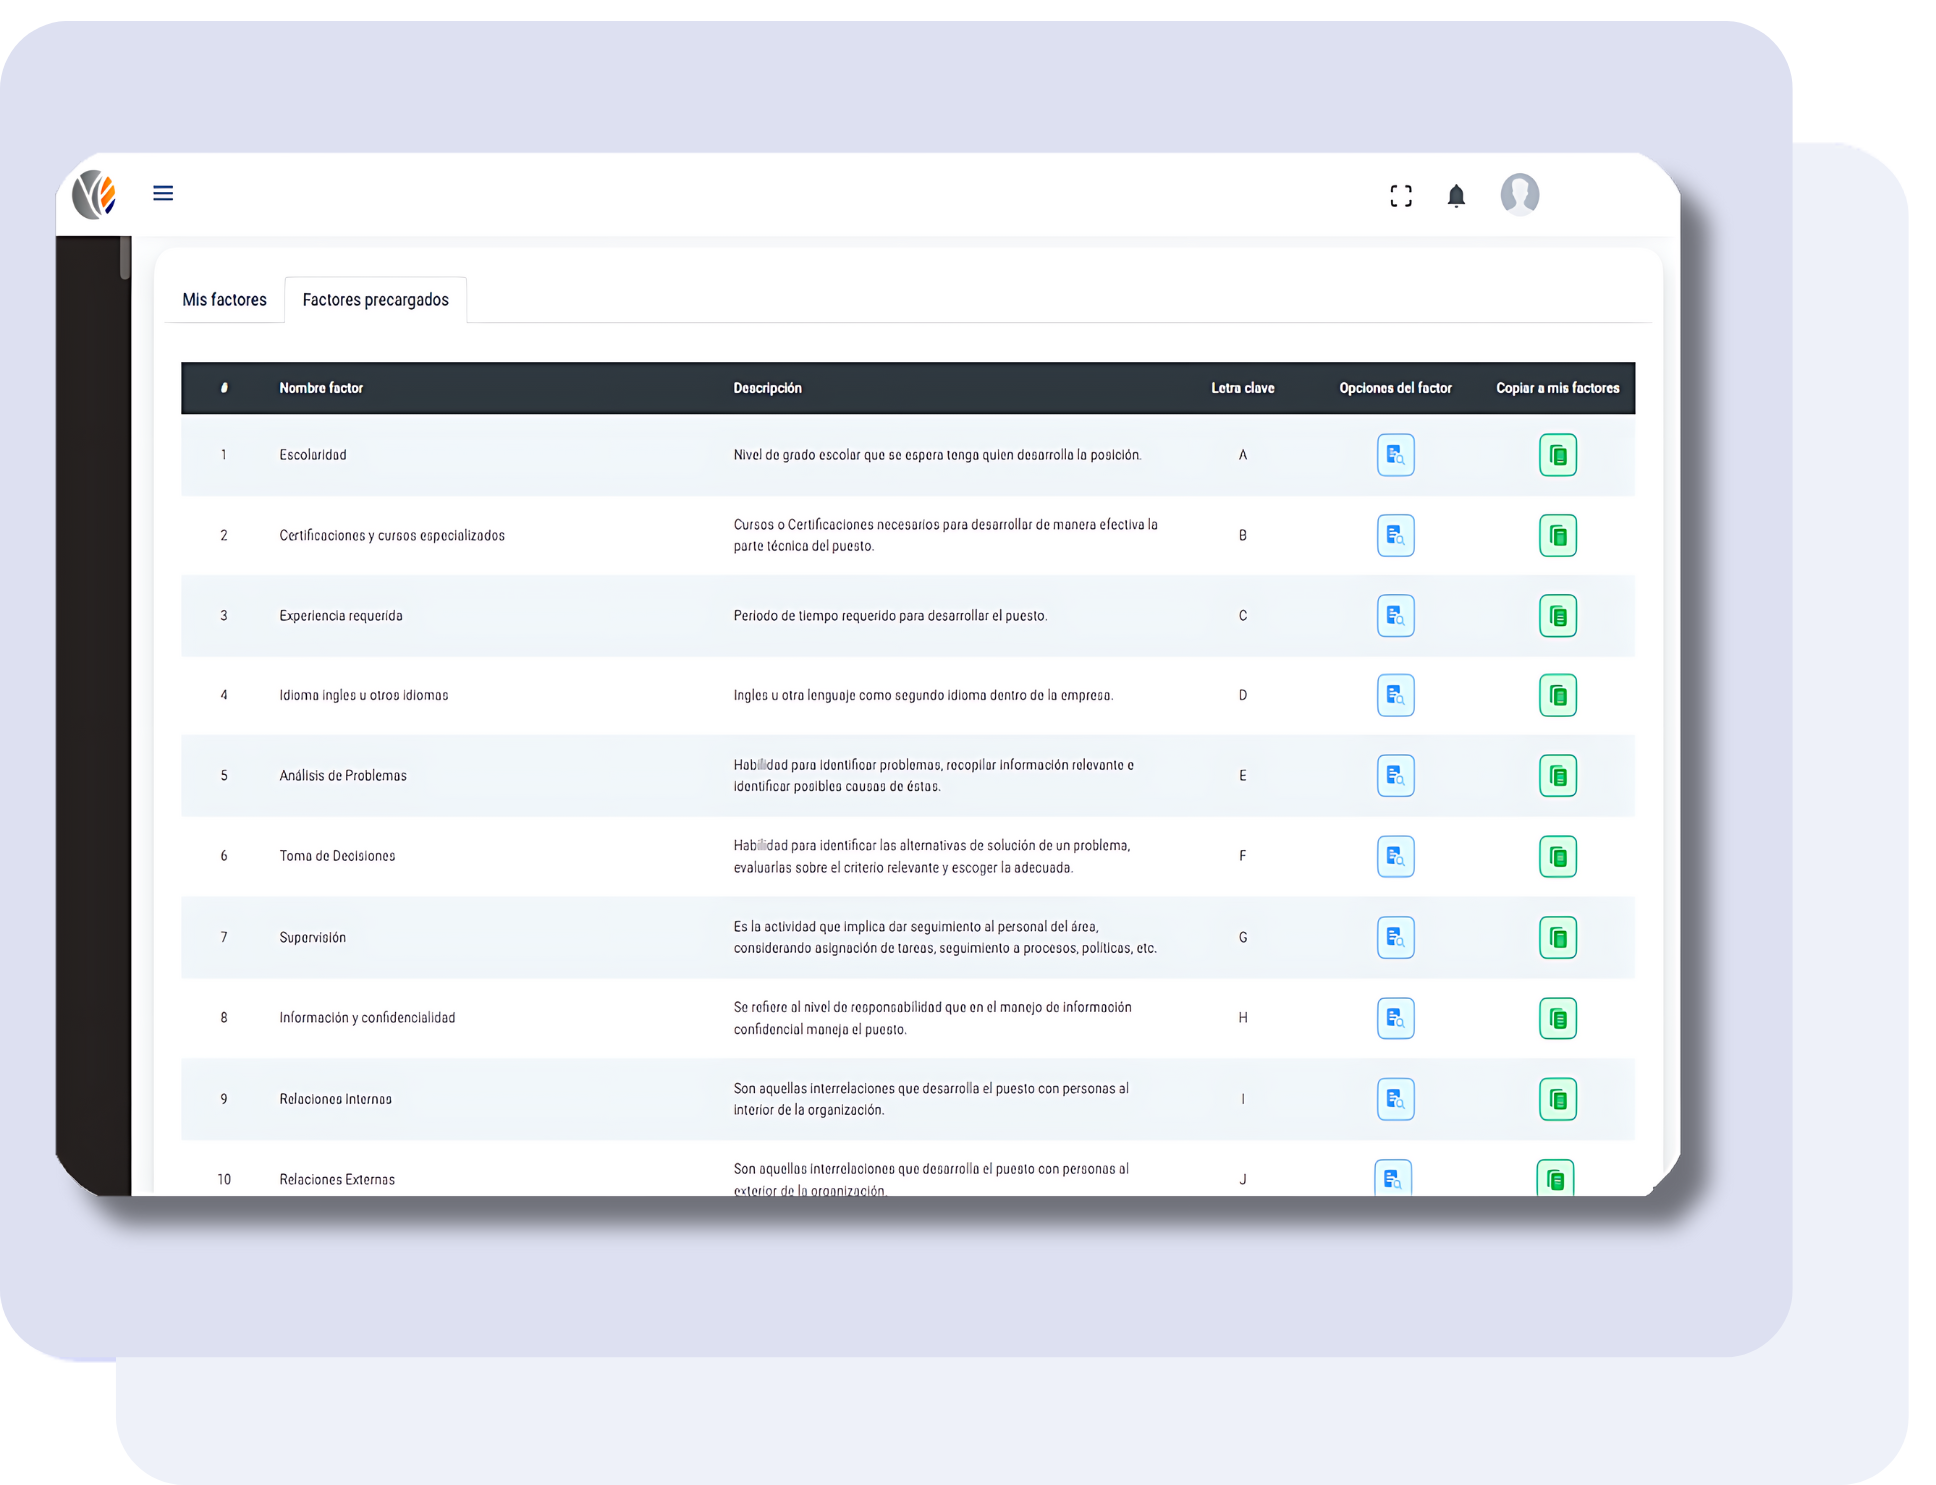Copy Experiencia requerida to my factors
The width and height of the screenshot is (1936, 1485).
[1557, 615]
